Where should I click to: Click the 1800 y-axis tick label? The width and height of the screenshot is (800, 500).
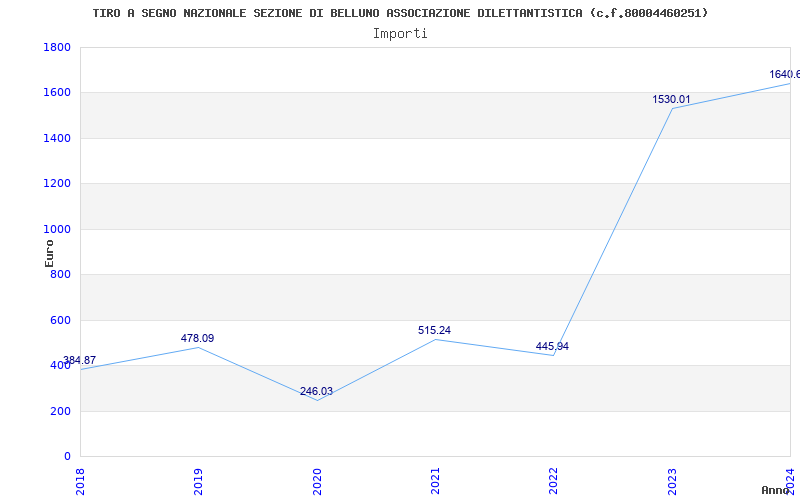click(57, 47)
